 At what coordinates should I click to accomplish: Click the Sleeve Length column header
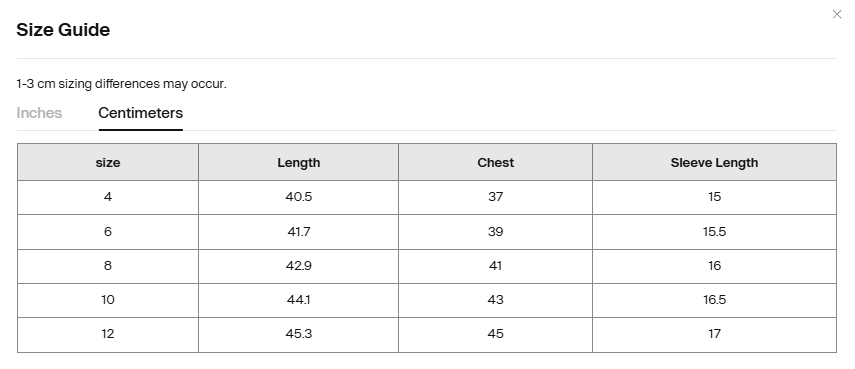(x=714, y=162)
